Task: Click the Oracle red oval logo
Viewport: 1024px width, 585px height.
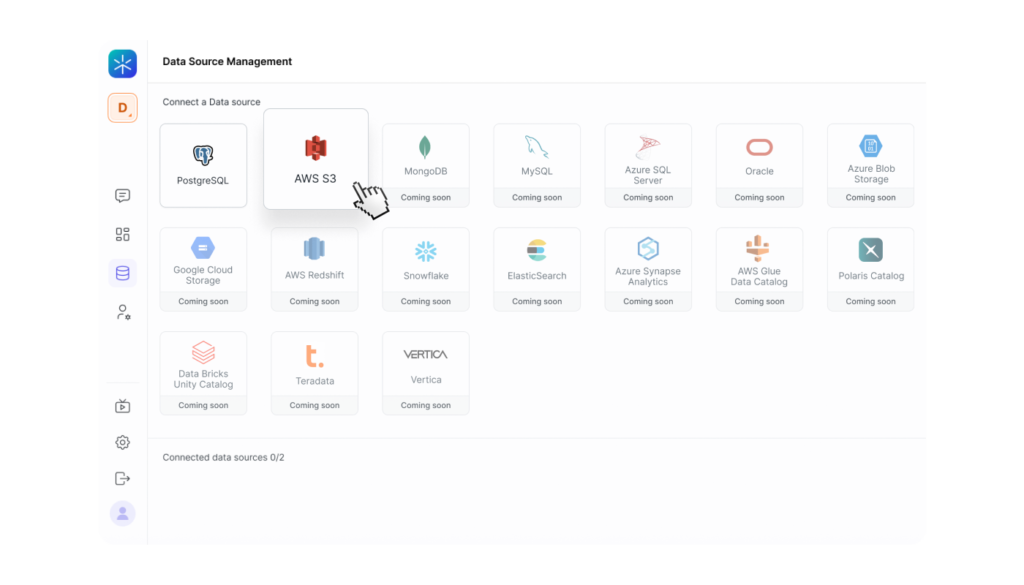Action: (x=760, y=148)
